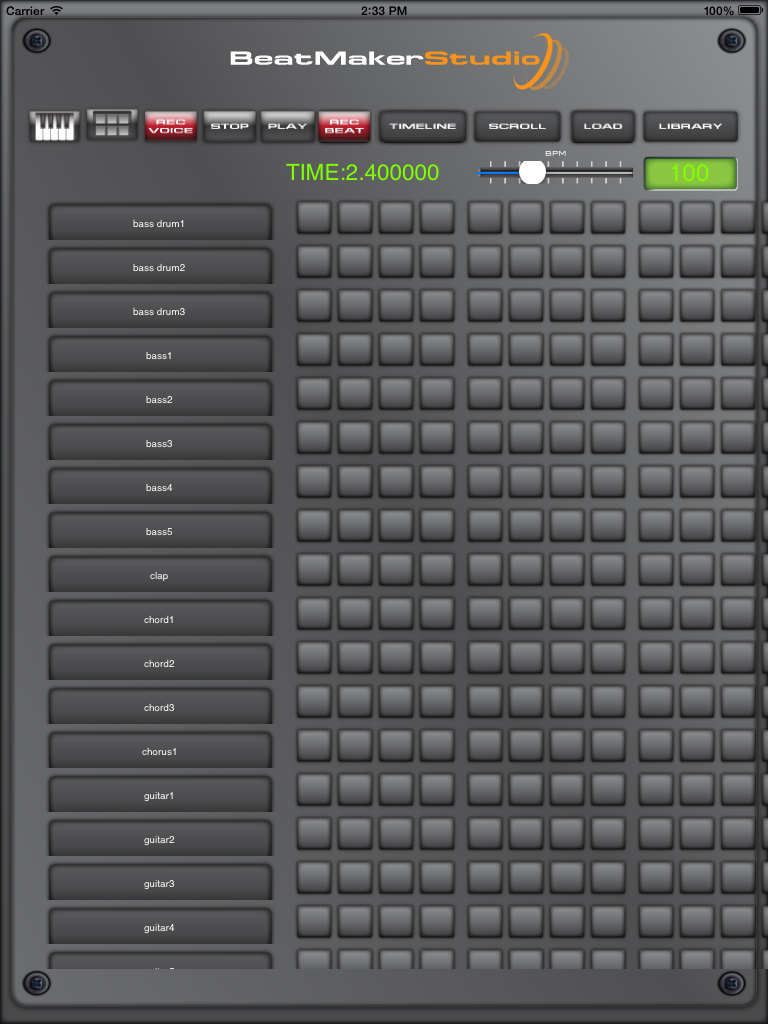Select the chord3 track

point(159,707)
